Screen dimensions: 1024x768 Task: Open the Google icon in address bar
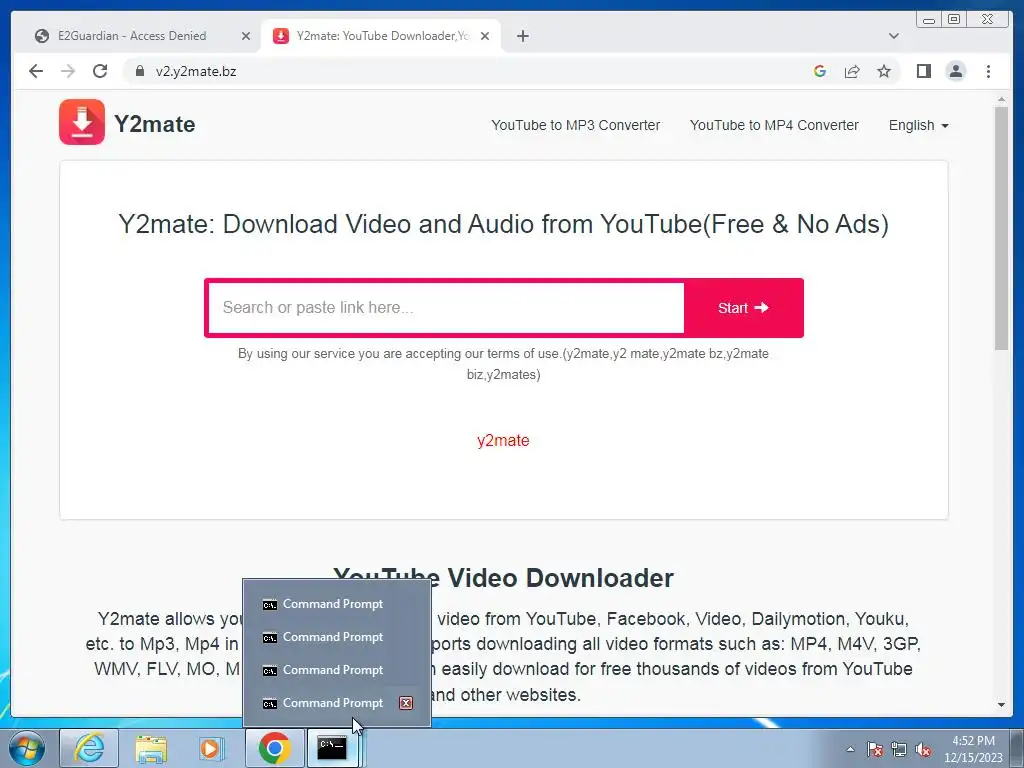(x=820, y=71)
